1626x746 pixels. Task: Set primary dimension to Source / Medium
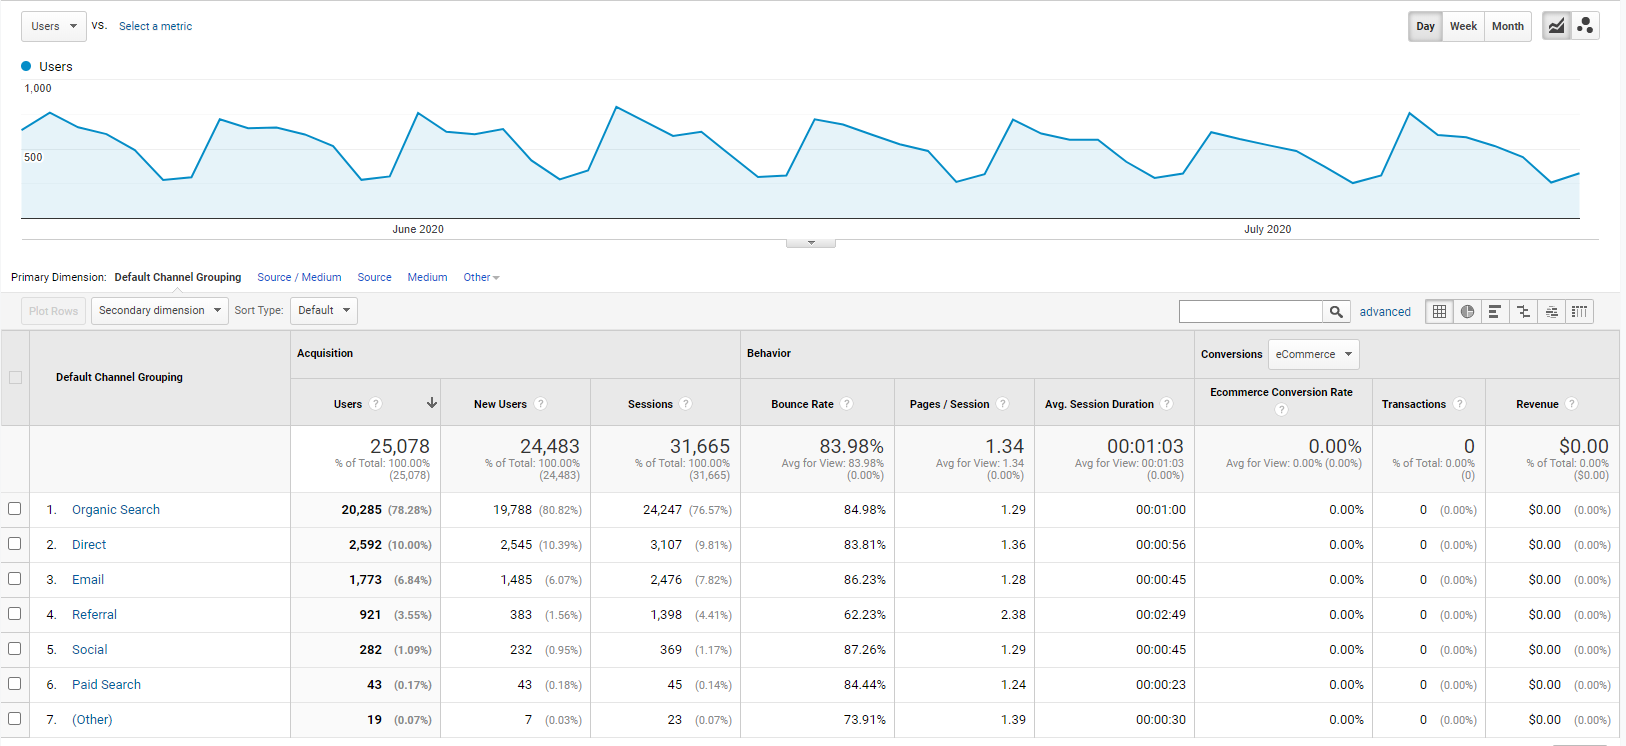click(299, 278)
